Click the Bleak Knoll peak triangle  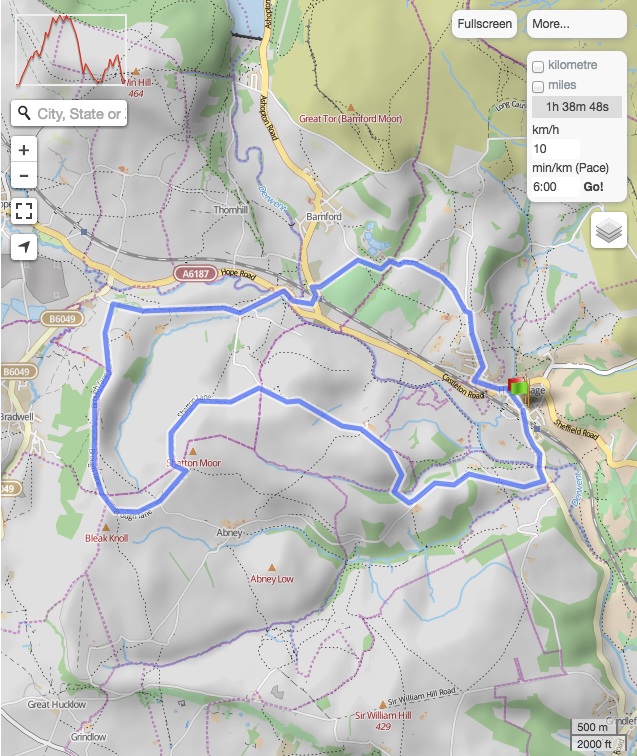click(x=106, y=526)
